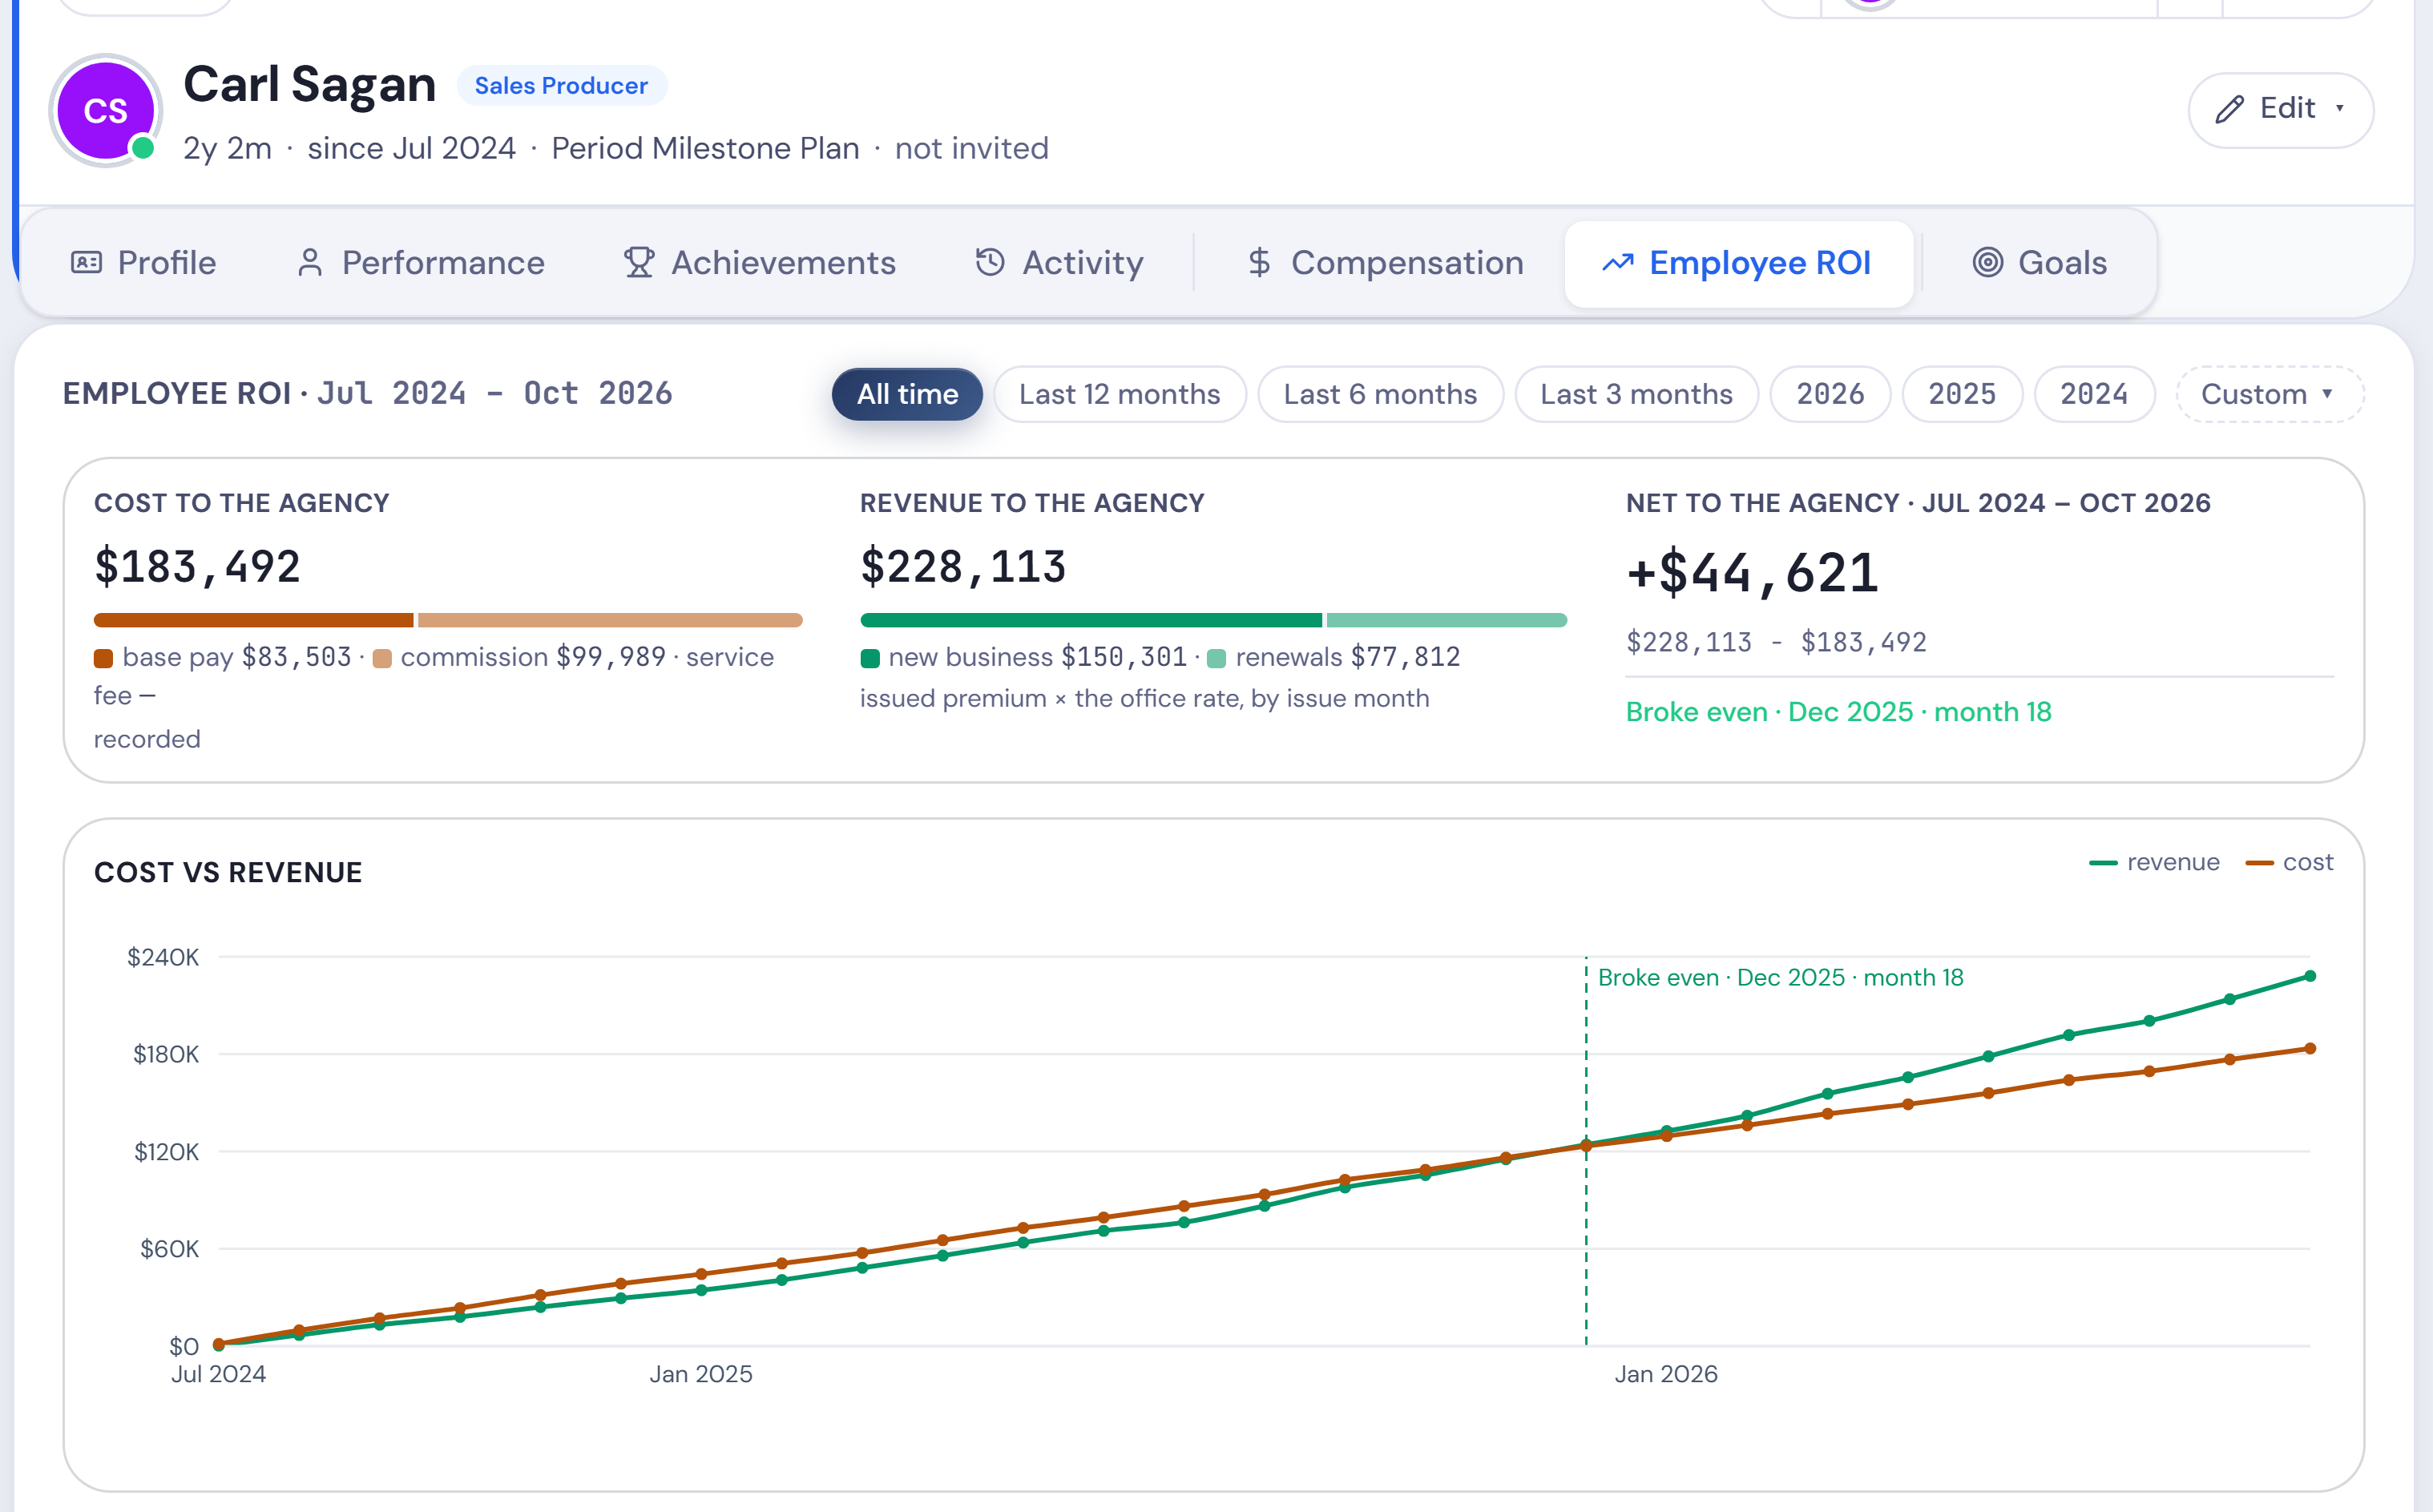Click the Carl Sagan name heading
Image resolution: width=2433 pixels, height=1512 pixels.
pos(309,84)
